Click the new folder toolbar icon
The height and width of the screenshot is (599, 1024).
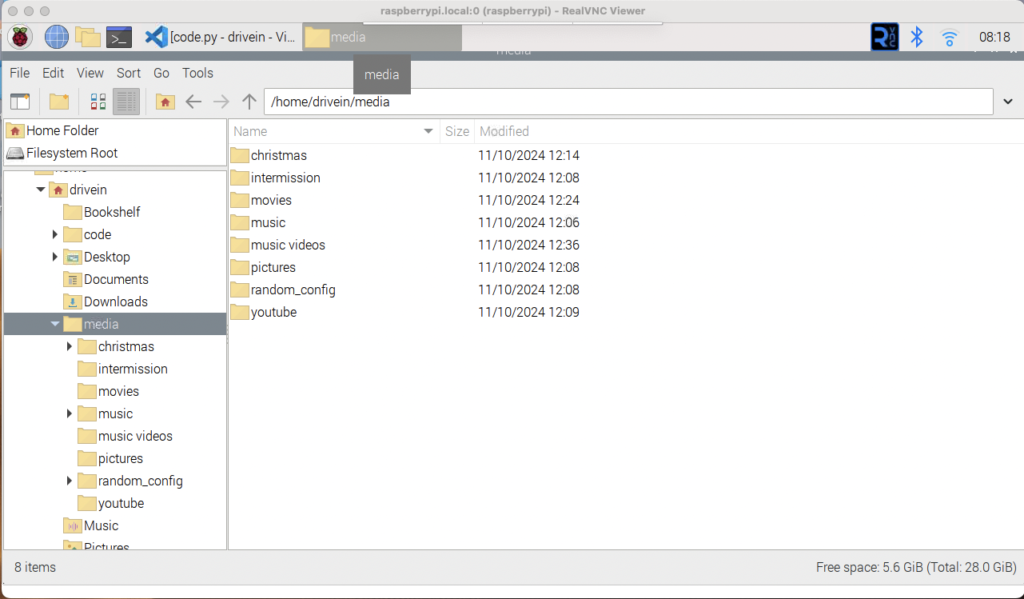pos(59,101)
